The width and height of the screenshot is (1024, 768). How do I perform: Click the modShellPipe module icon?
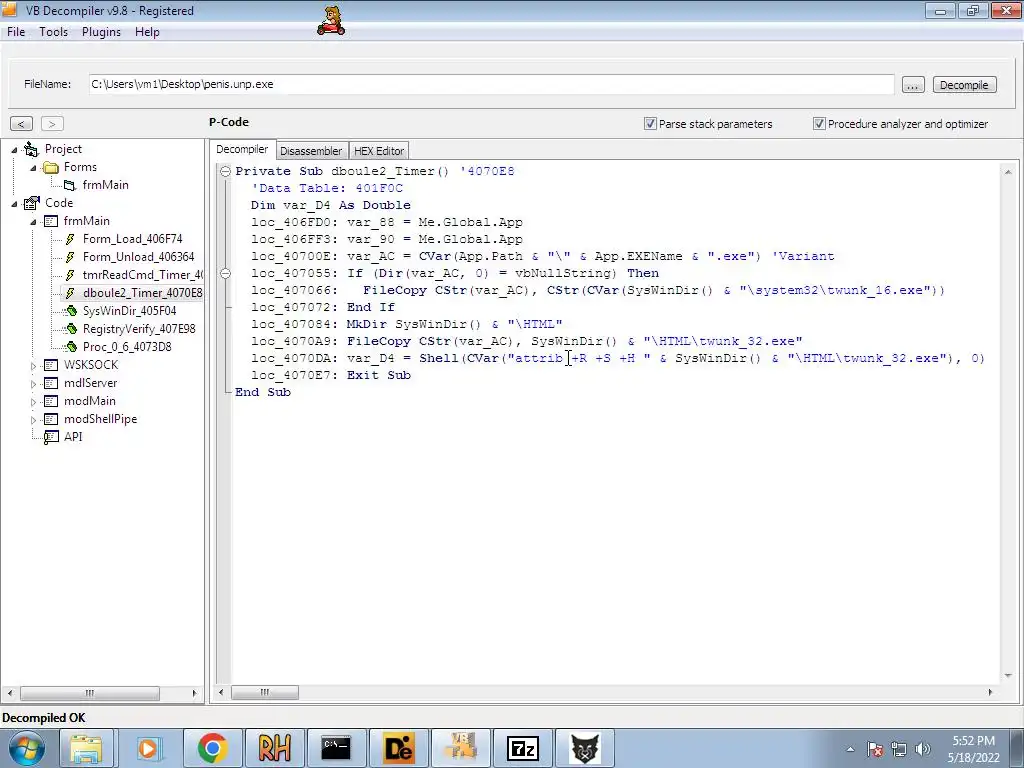tap(50, 419)
